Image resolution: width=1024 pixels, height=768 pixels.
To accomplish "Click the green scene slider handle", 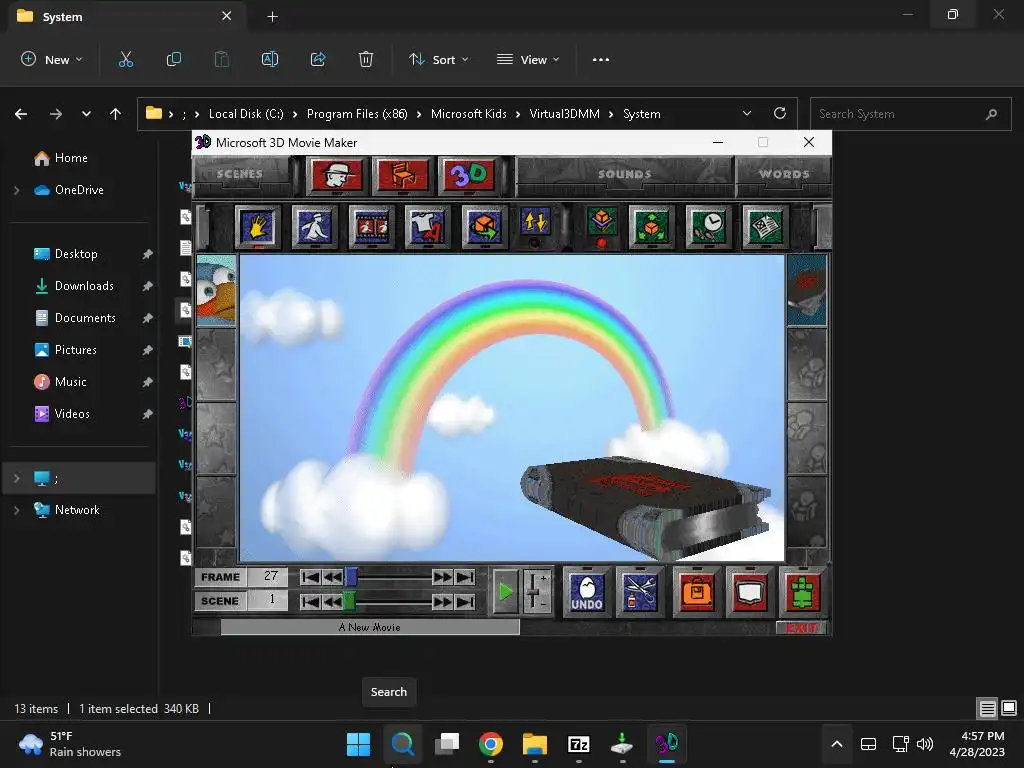I will click(x=349, y=601).
